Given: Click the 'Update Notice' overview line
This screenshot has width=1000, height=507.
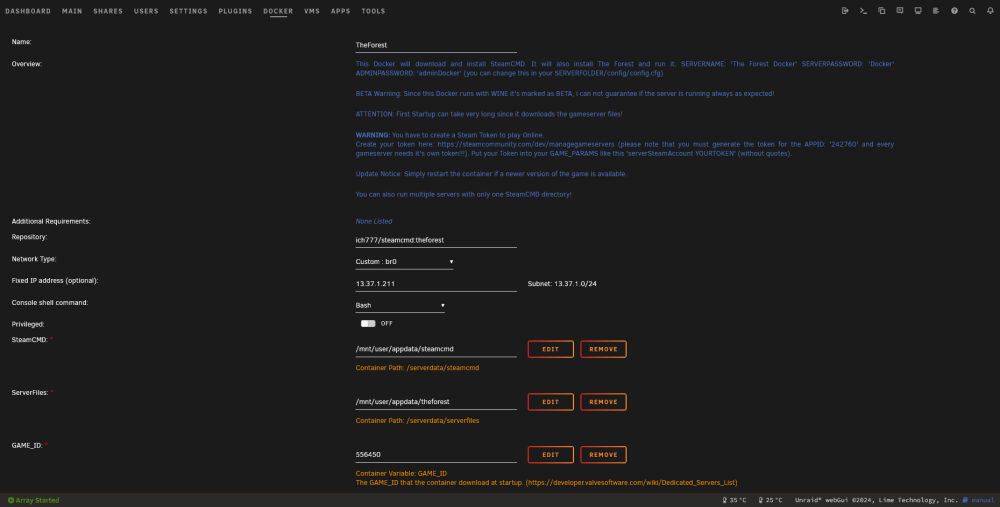Looking at the screenshot, I should 491,174.
